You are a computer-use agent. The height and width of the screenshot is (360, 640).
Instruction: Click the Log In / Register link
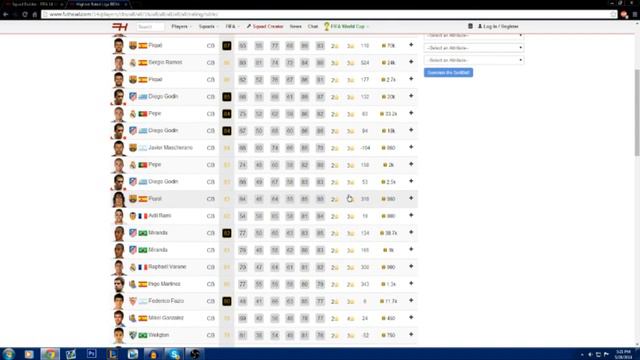coord(498,27)
